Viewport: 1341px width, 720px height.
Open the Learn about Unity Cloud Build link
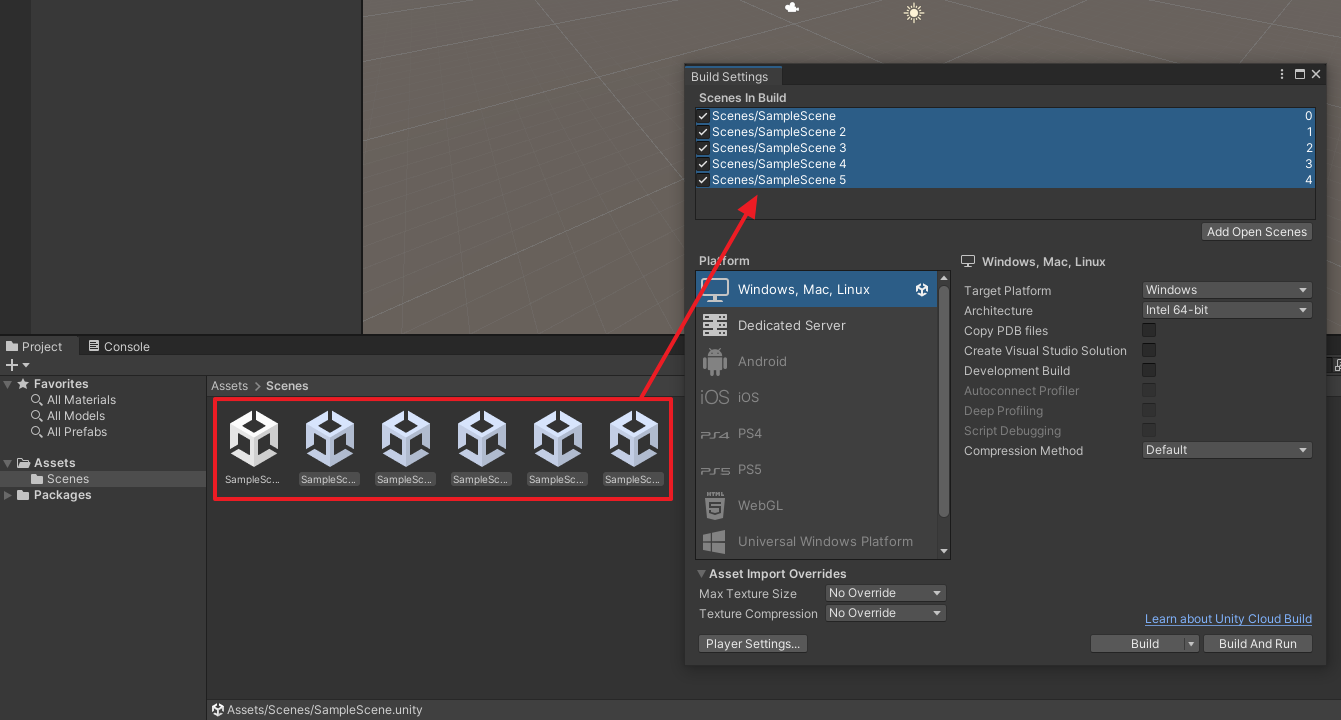coord(1228,619)
